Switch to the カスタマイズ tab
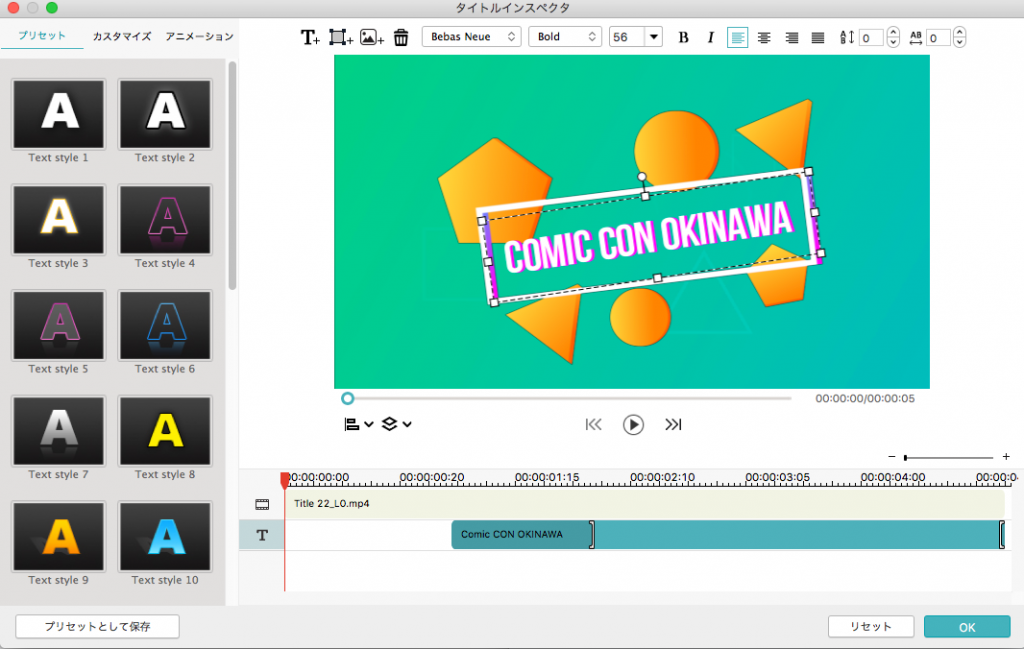 tap(121, 36)
